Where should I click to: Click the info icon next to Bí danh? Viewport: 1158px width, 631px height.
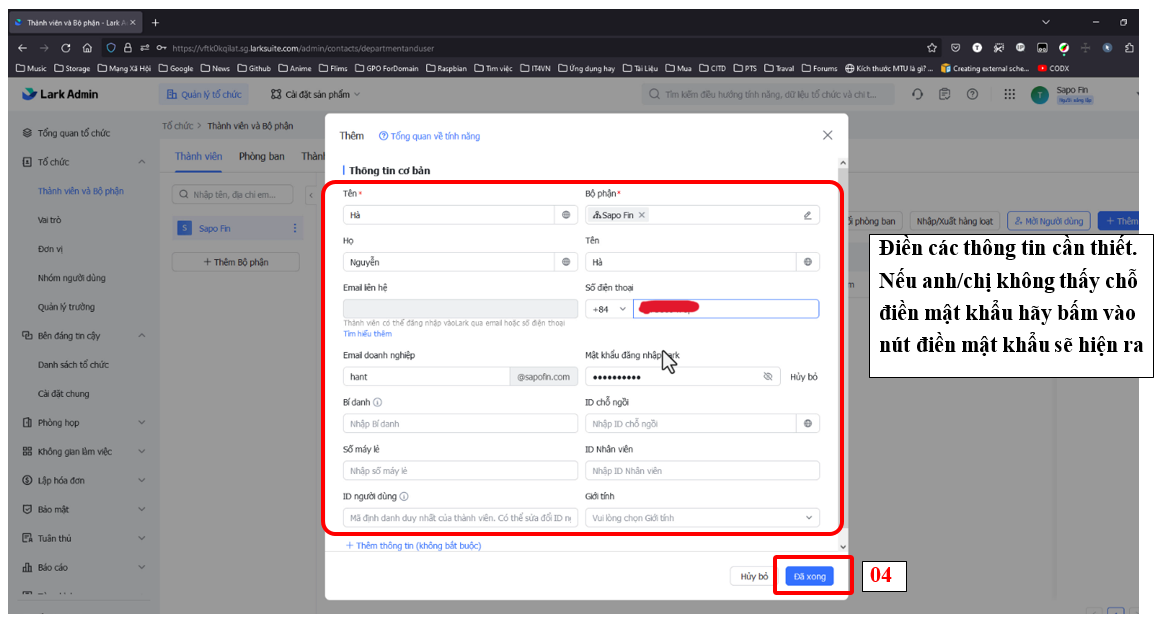[377, 403]
